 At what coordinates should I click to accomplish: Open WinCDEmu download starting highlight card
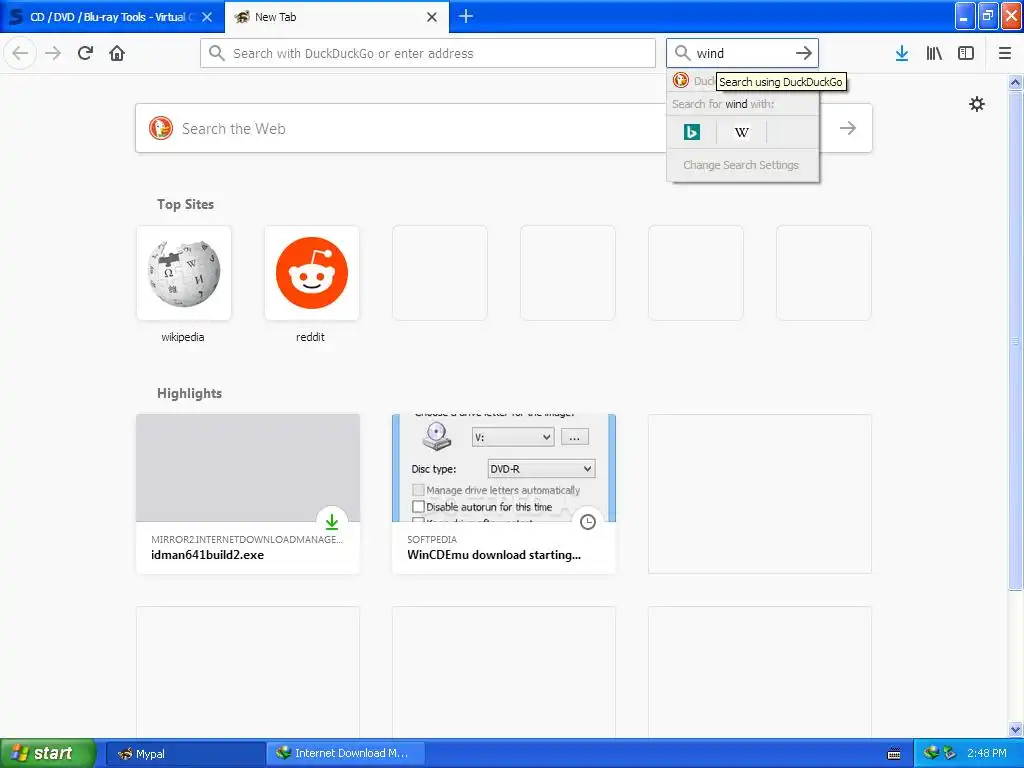(504, 494)
